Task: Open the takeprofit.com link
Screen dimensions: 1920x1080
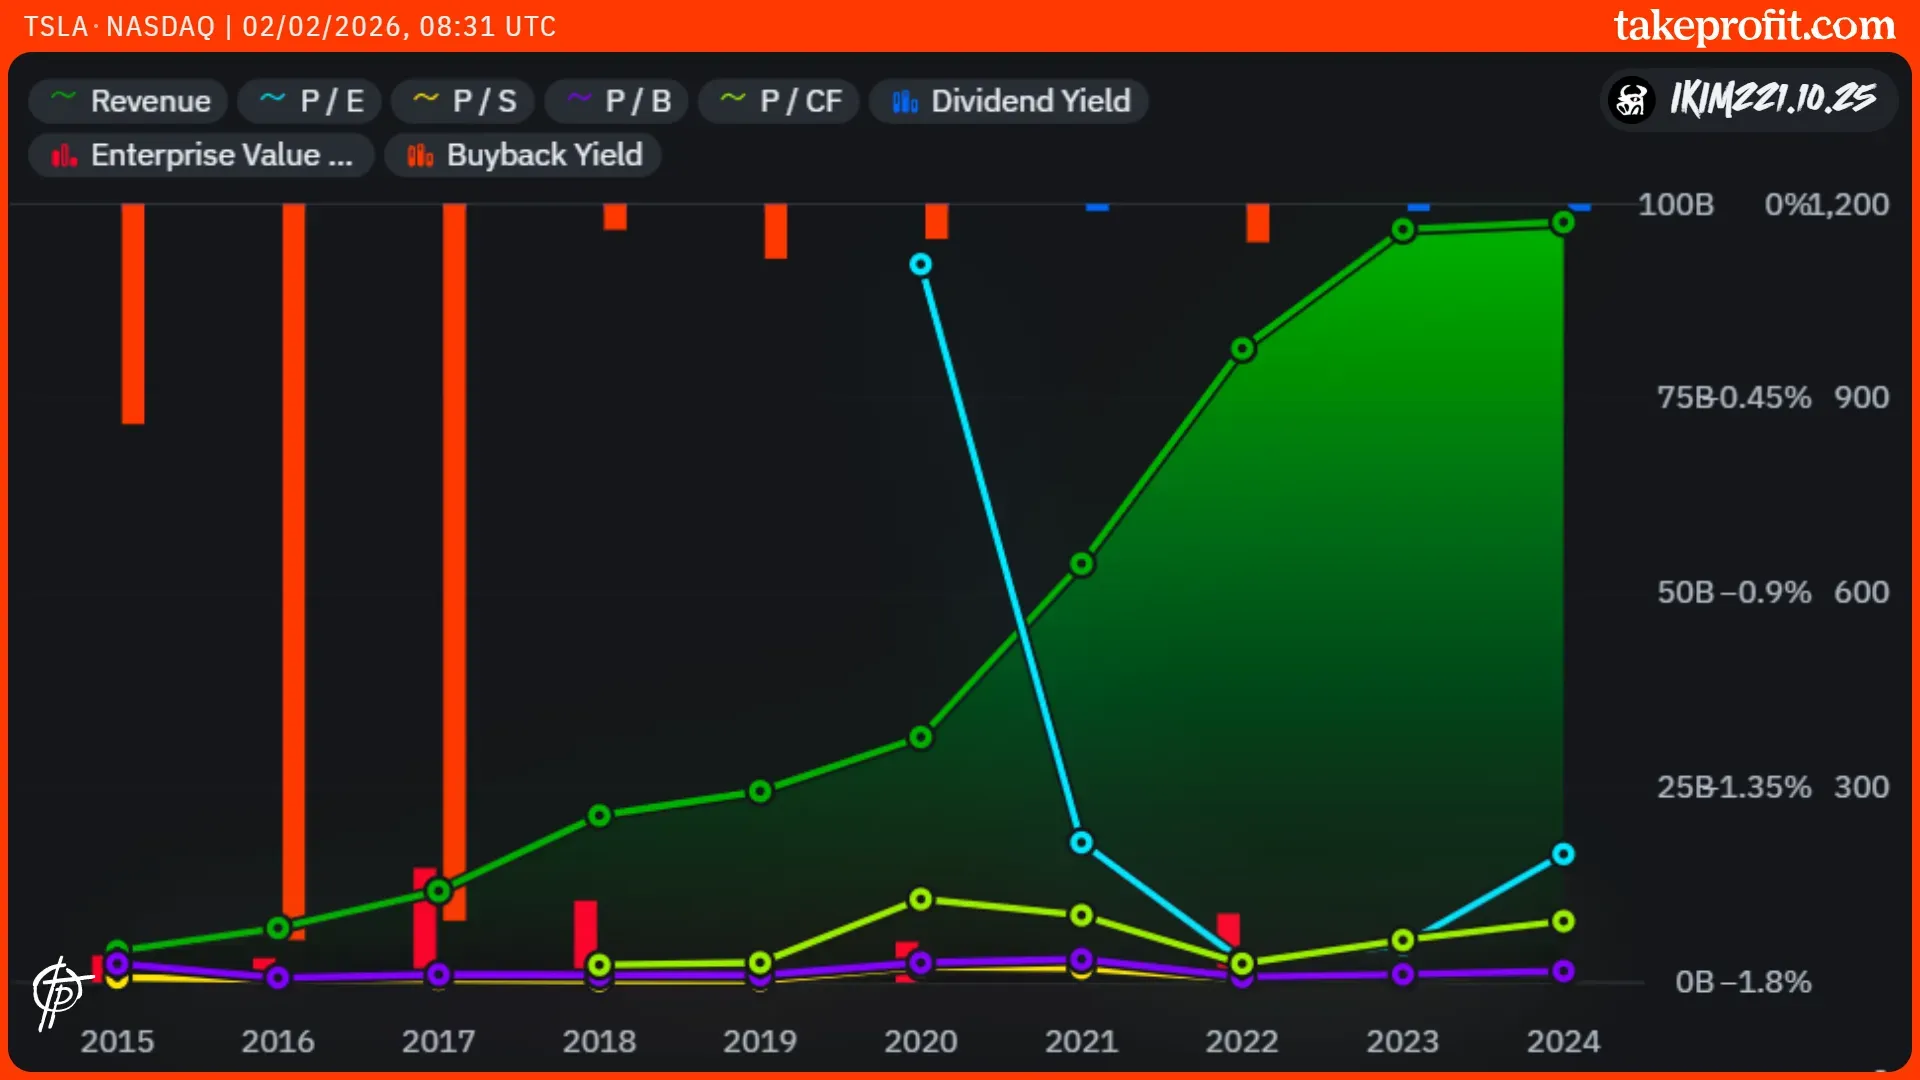Action: point(1754,25)
